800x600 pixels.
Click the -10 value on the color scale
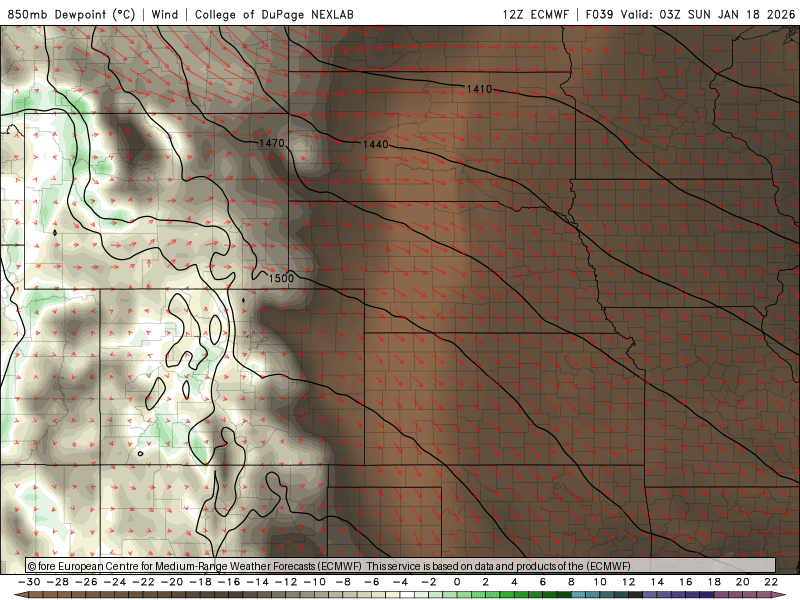click(x=315, y=582)
